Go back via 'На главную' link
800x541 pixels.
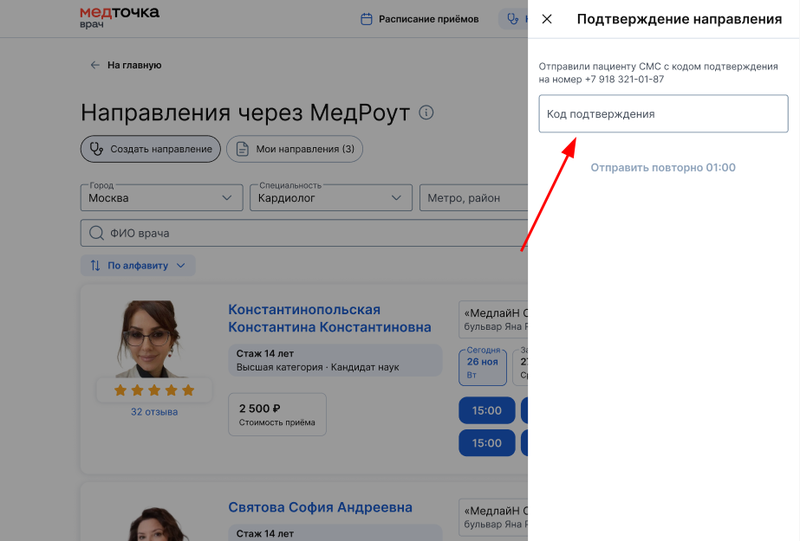pos(134,65)
